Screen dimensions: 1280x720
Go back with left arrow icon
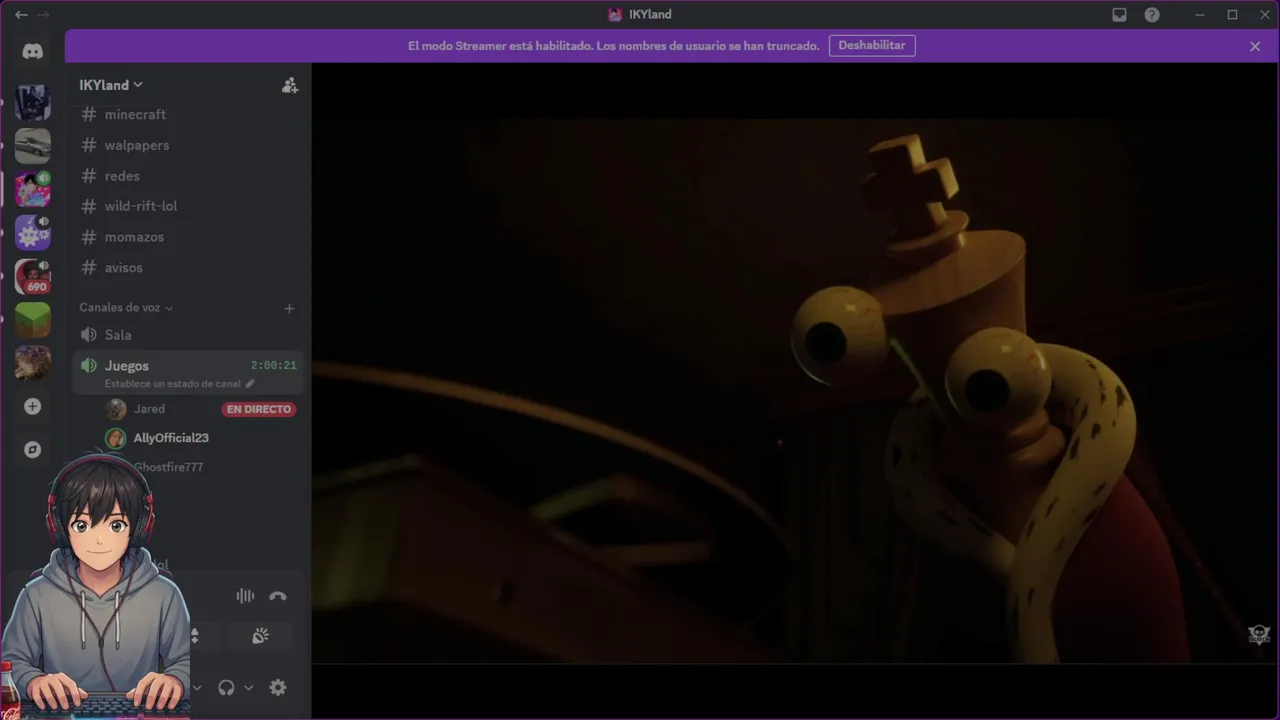point(21,15)
